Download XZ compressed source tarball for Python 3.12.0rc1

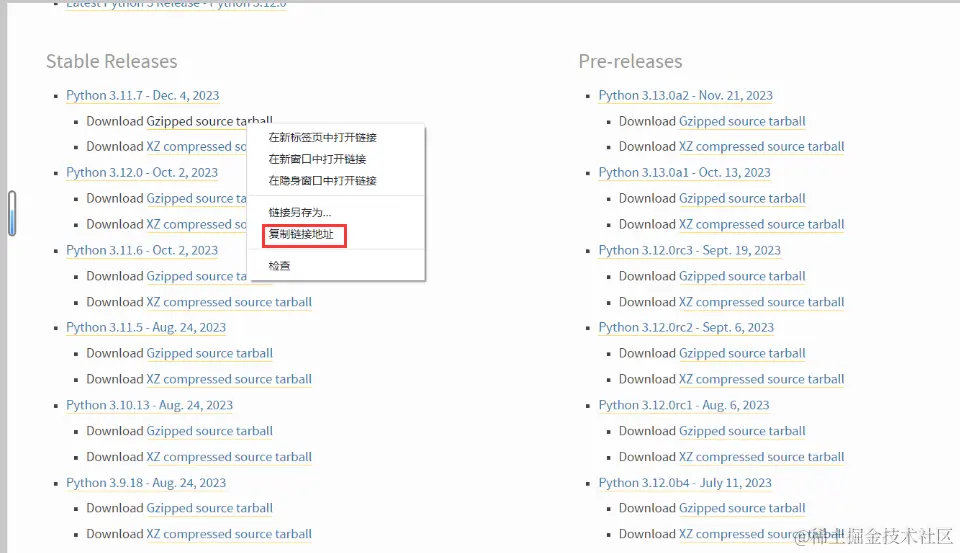tap(762, 457)
